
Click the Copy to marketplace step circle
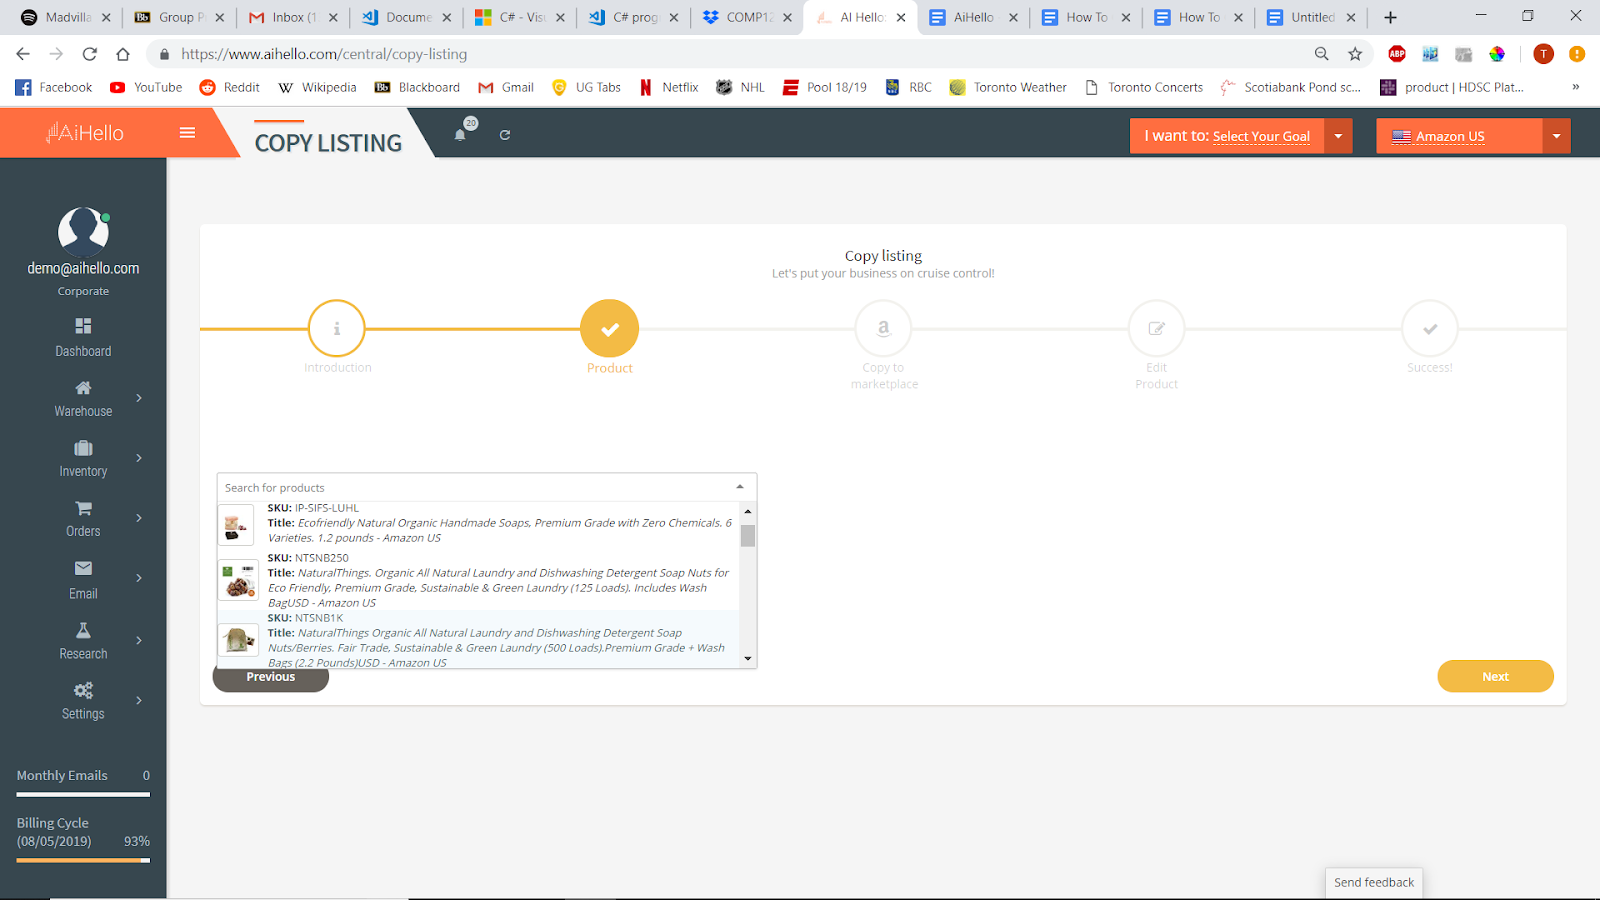[883, 328]
